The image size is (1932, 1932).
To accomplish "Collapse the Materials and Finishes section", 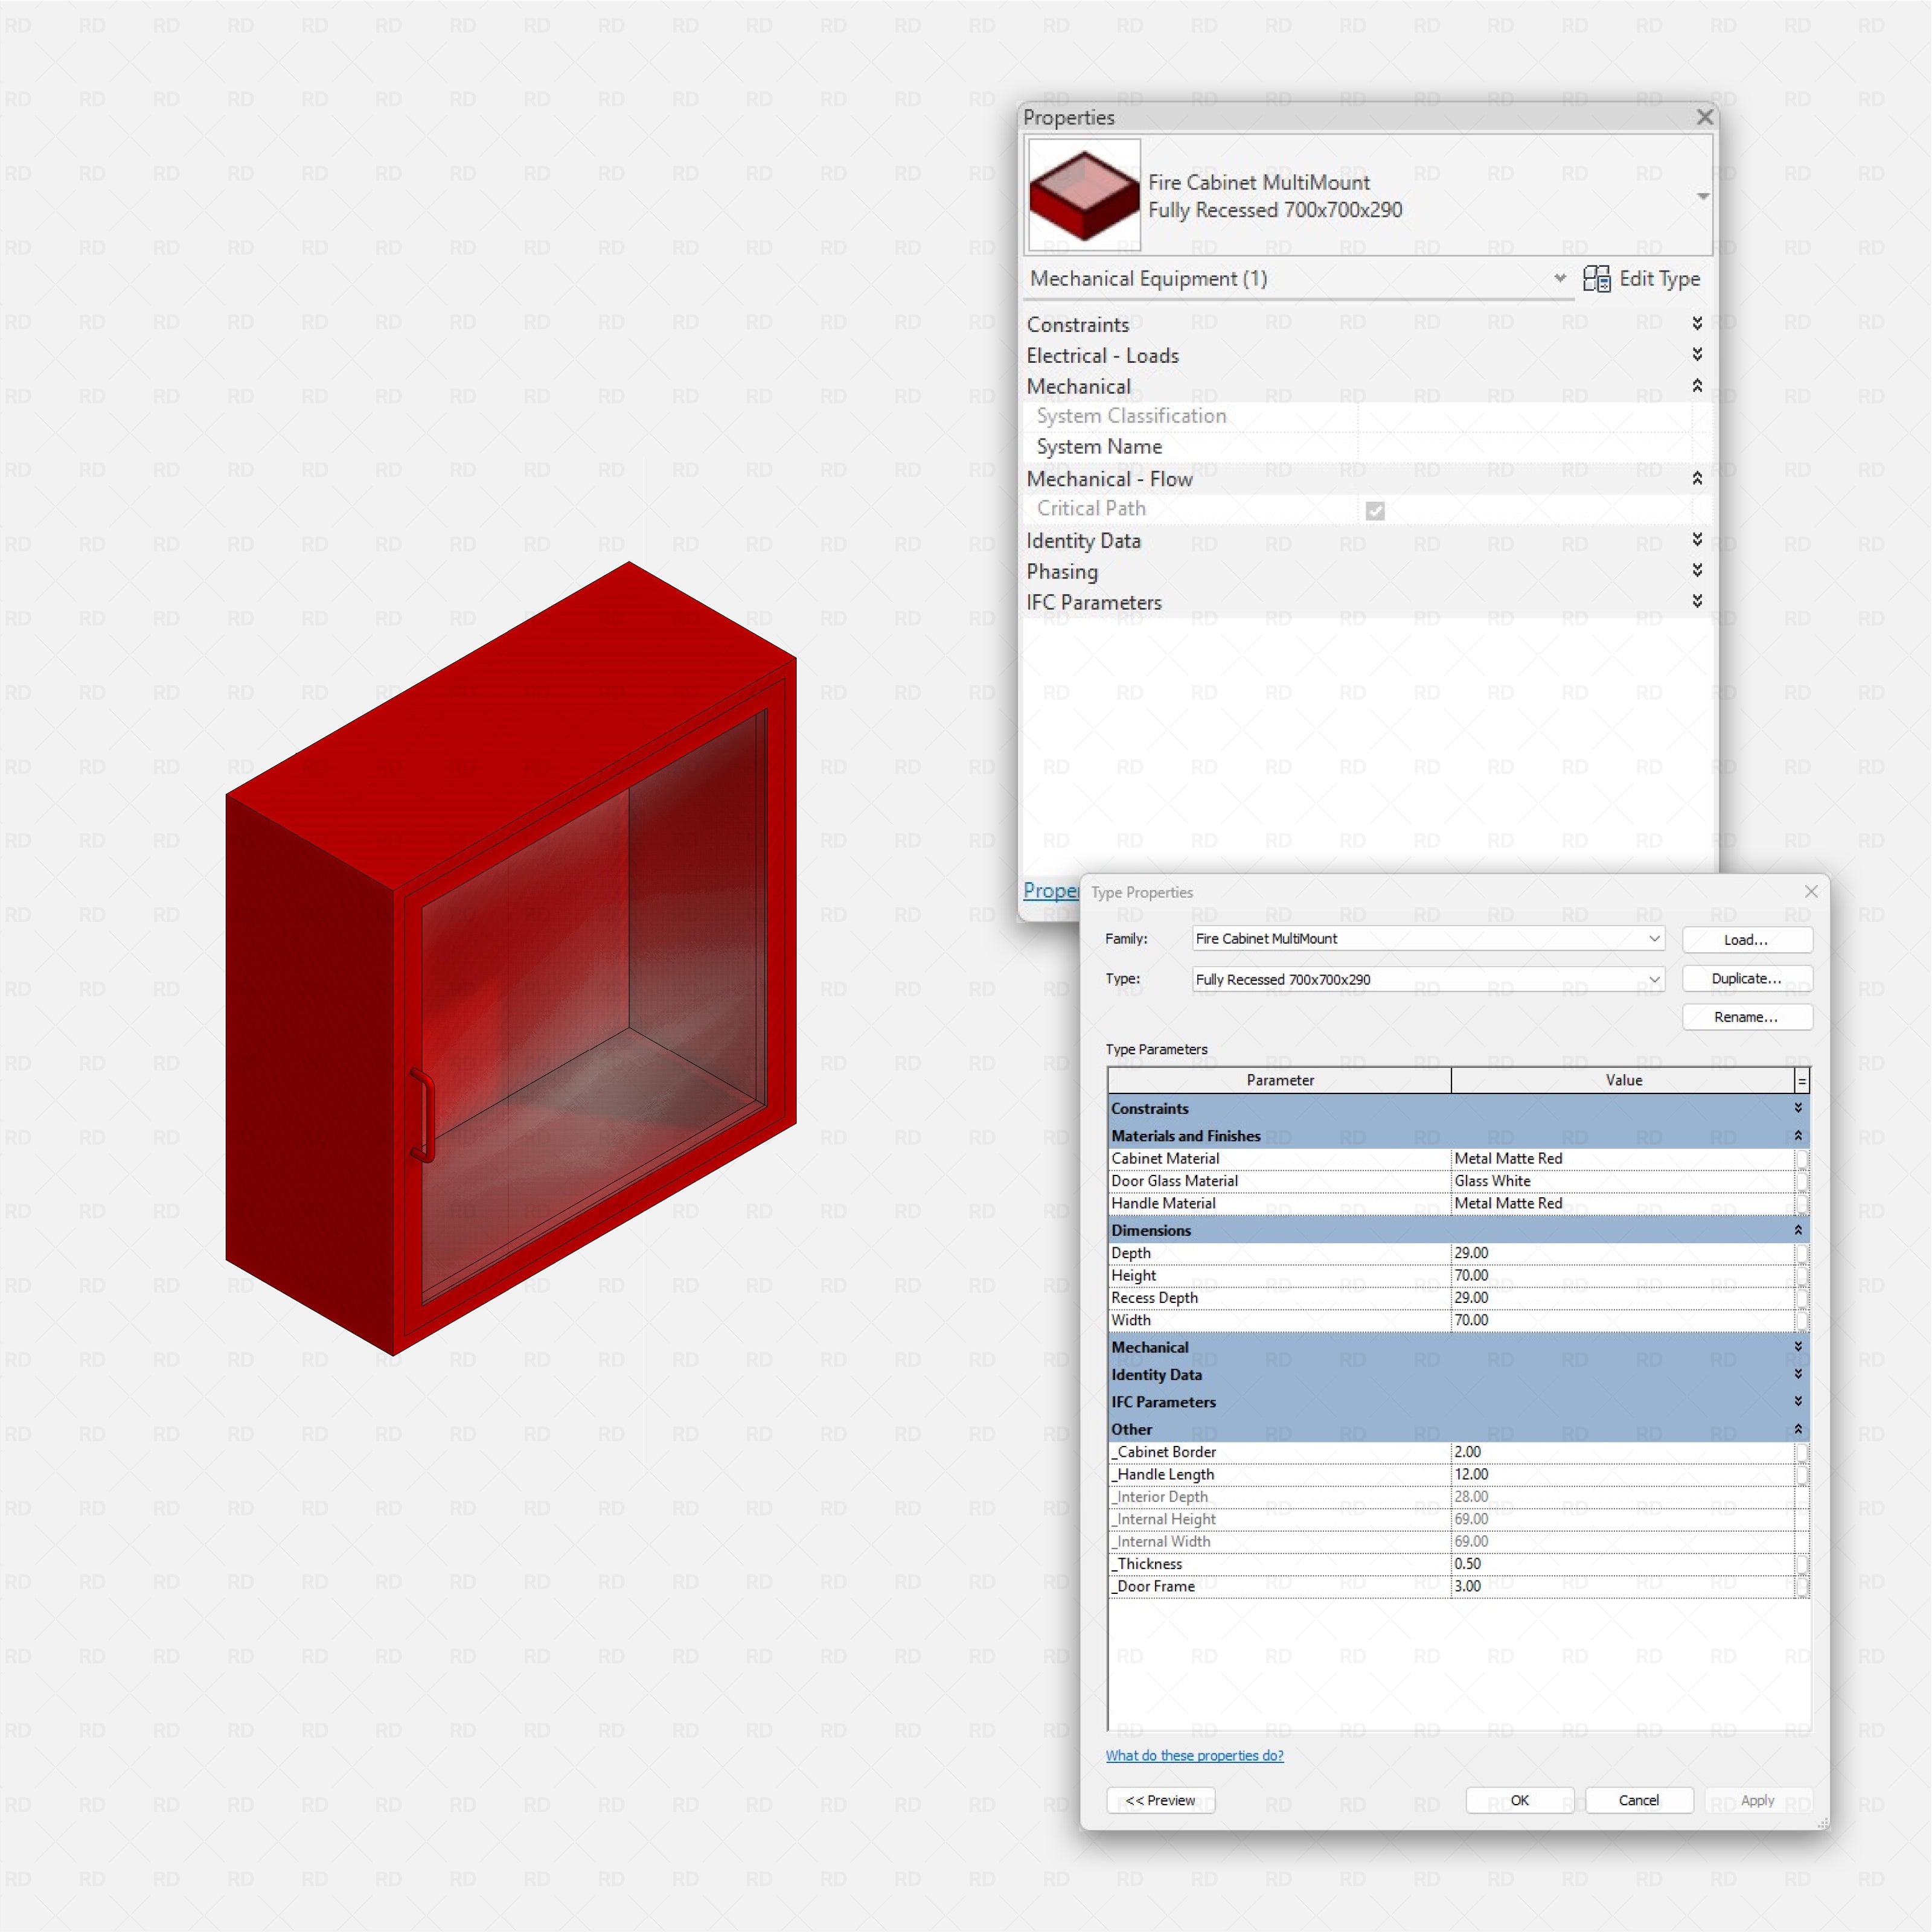I will click(x=1798, y=1135).
